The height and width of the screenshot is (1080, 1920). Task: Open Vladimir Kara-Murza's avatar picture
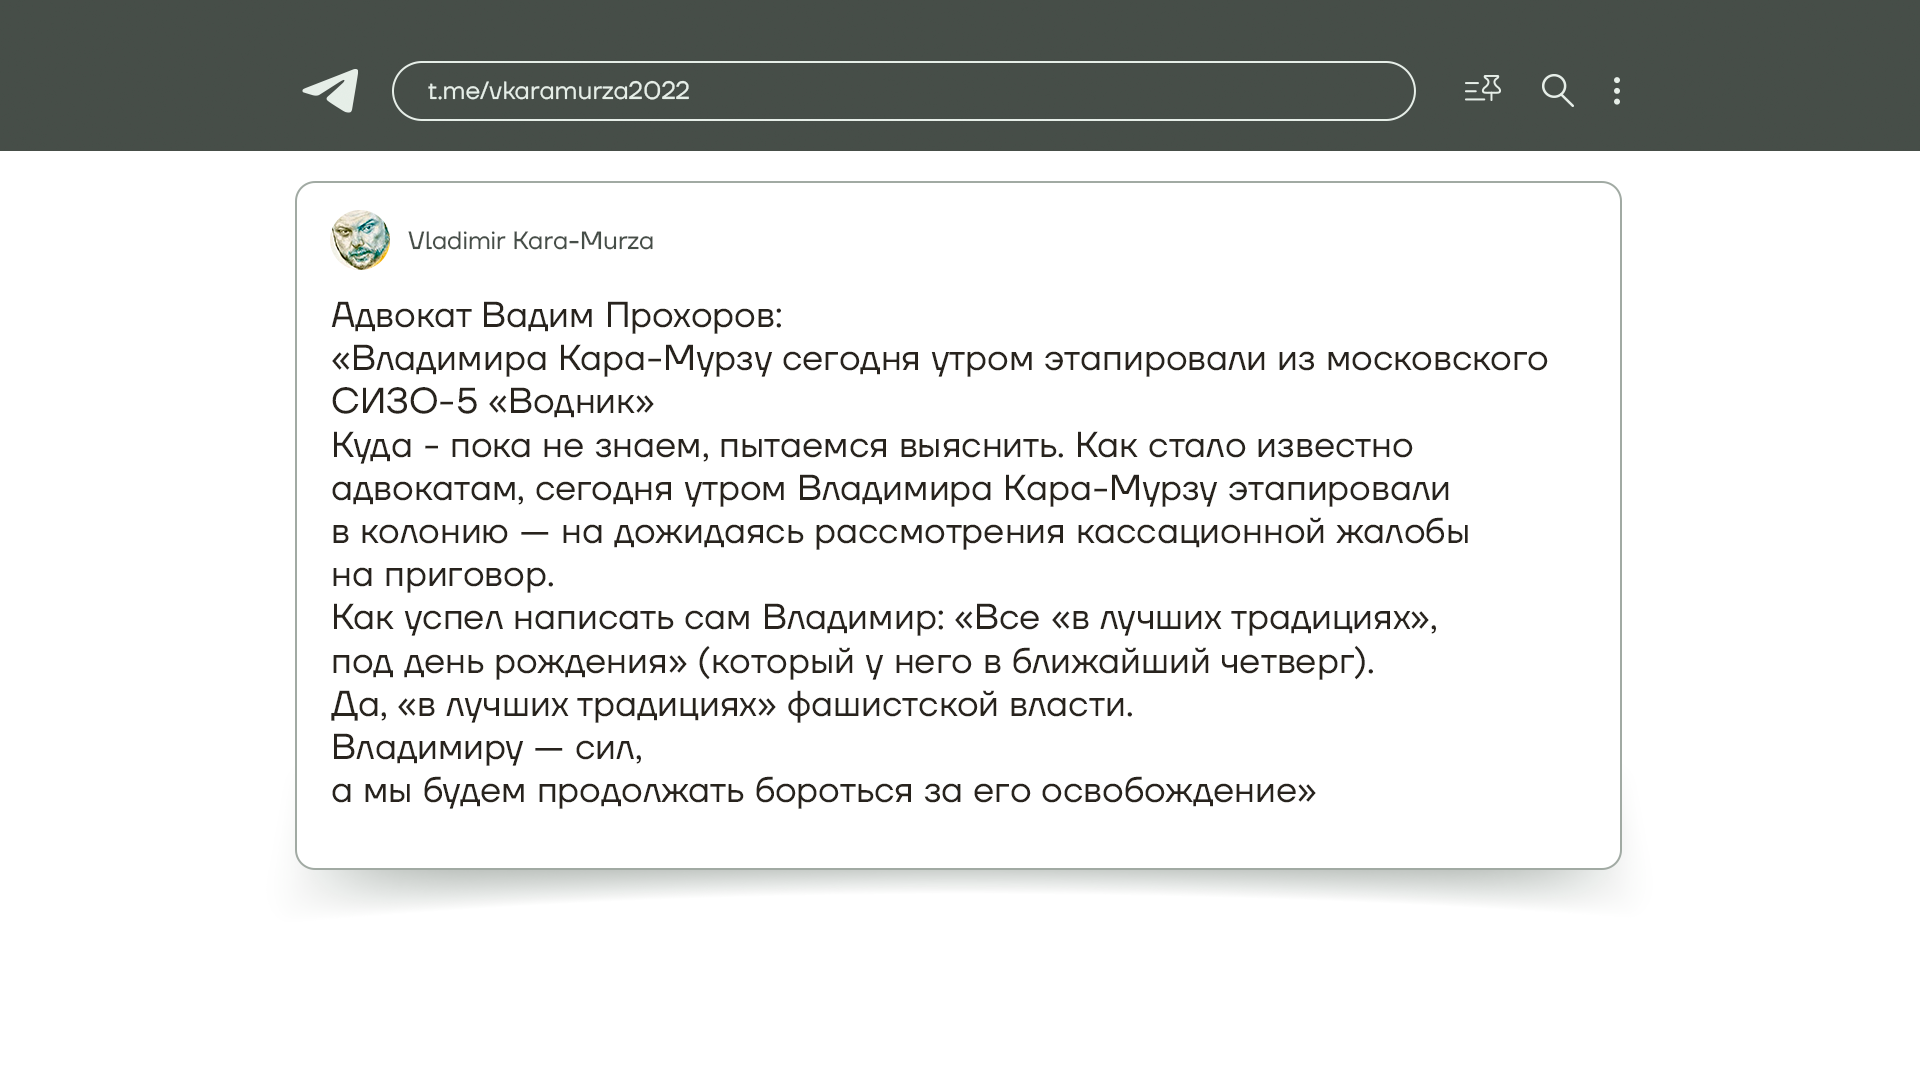pyautogui.click(x=360, y=240)
